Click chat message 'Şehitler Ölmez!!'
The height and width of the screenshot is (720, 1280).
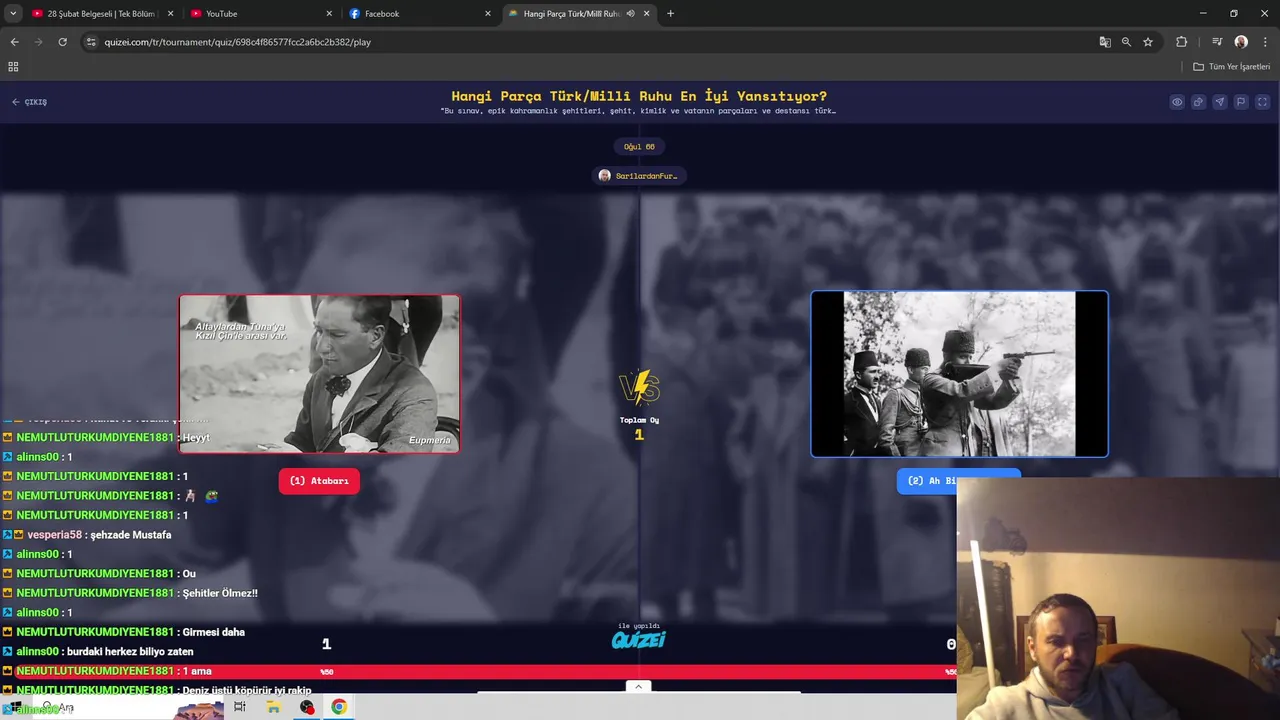click(220, 593)
